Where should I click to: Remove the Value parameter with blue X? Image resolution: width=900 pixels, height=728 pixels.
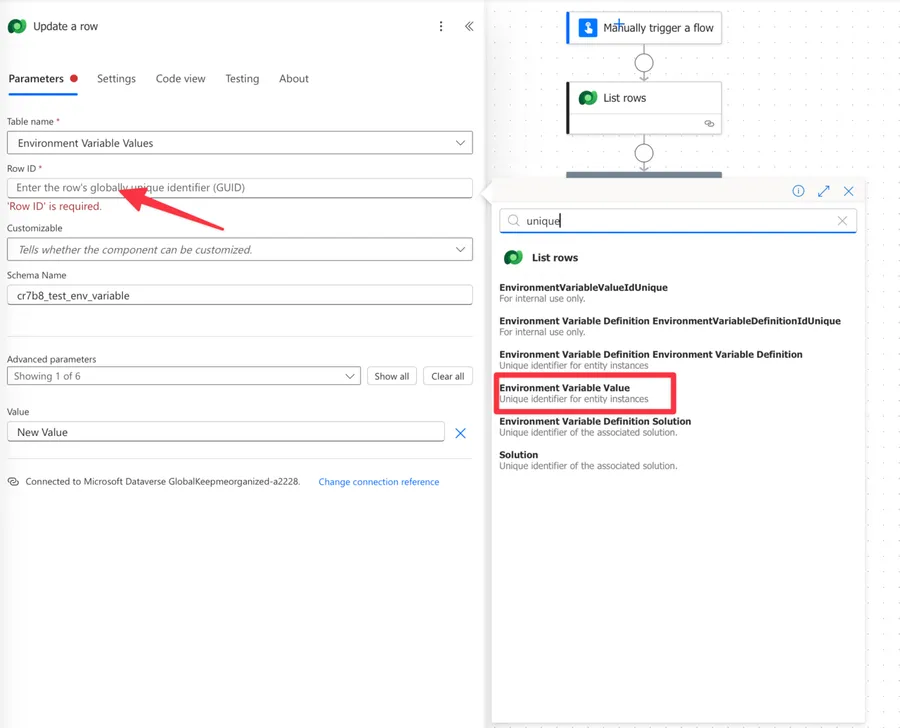point(460,433)
